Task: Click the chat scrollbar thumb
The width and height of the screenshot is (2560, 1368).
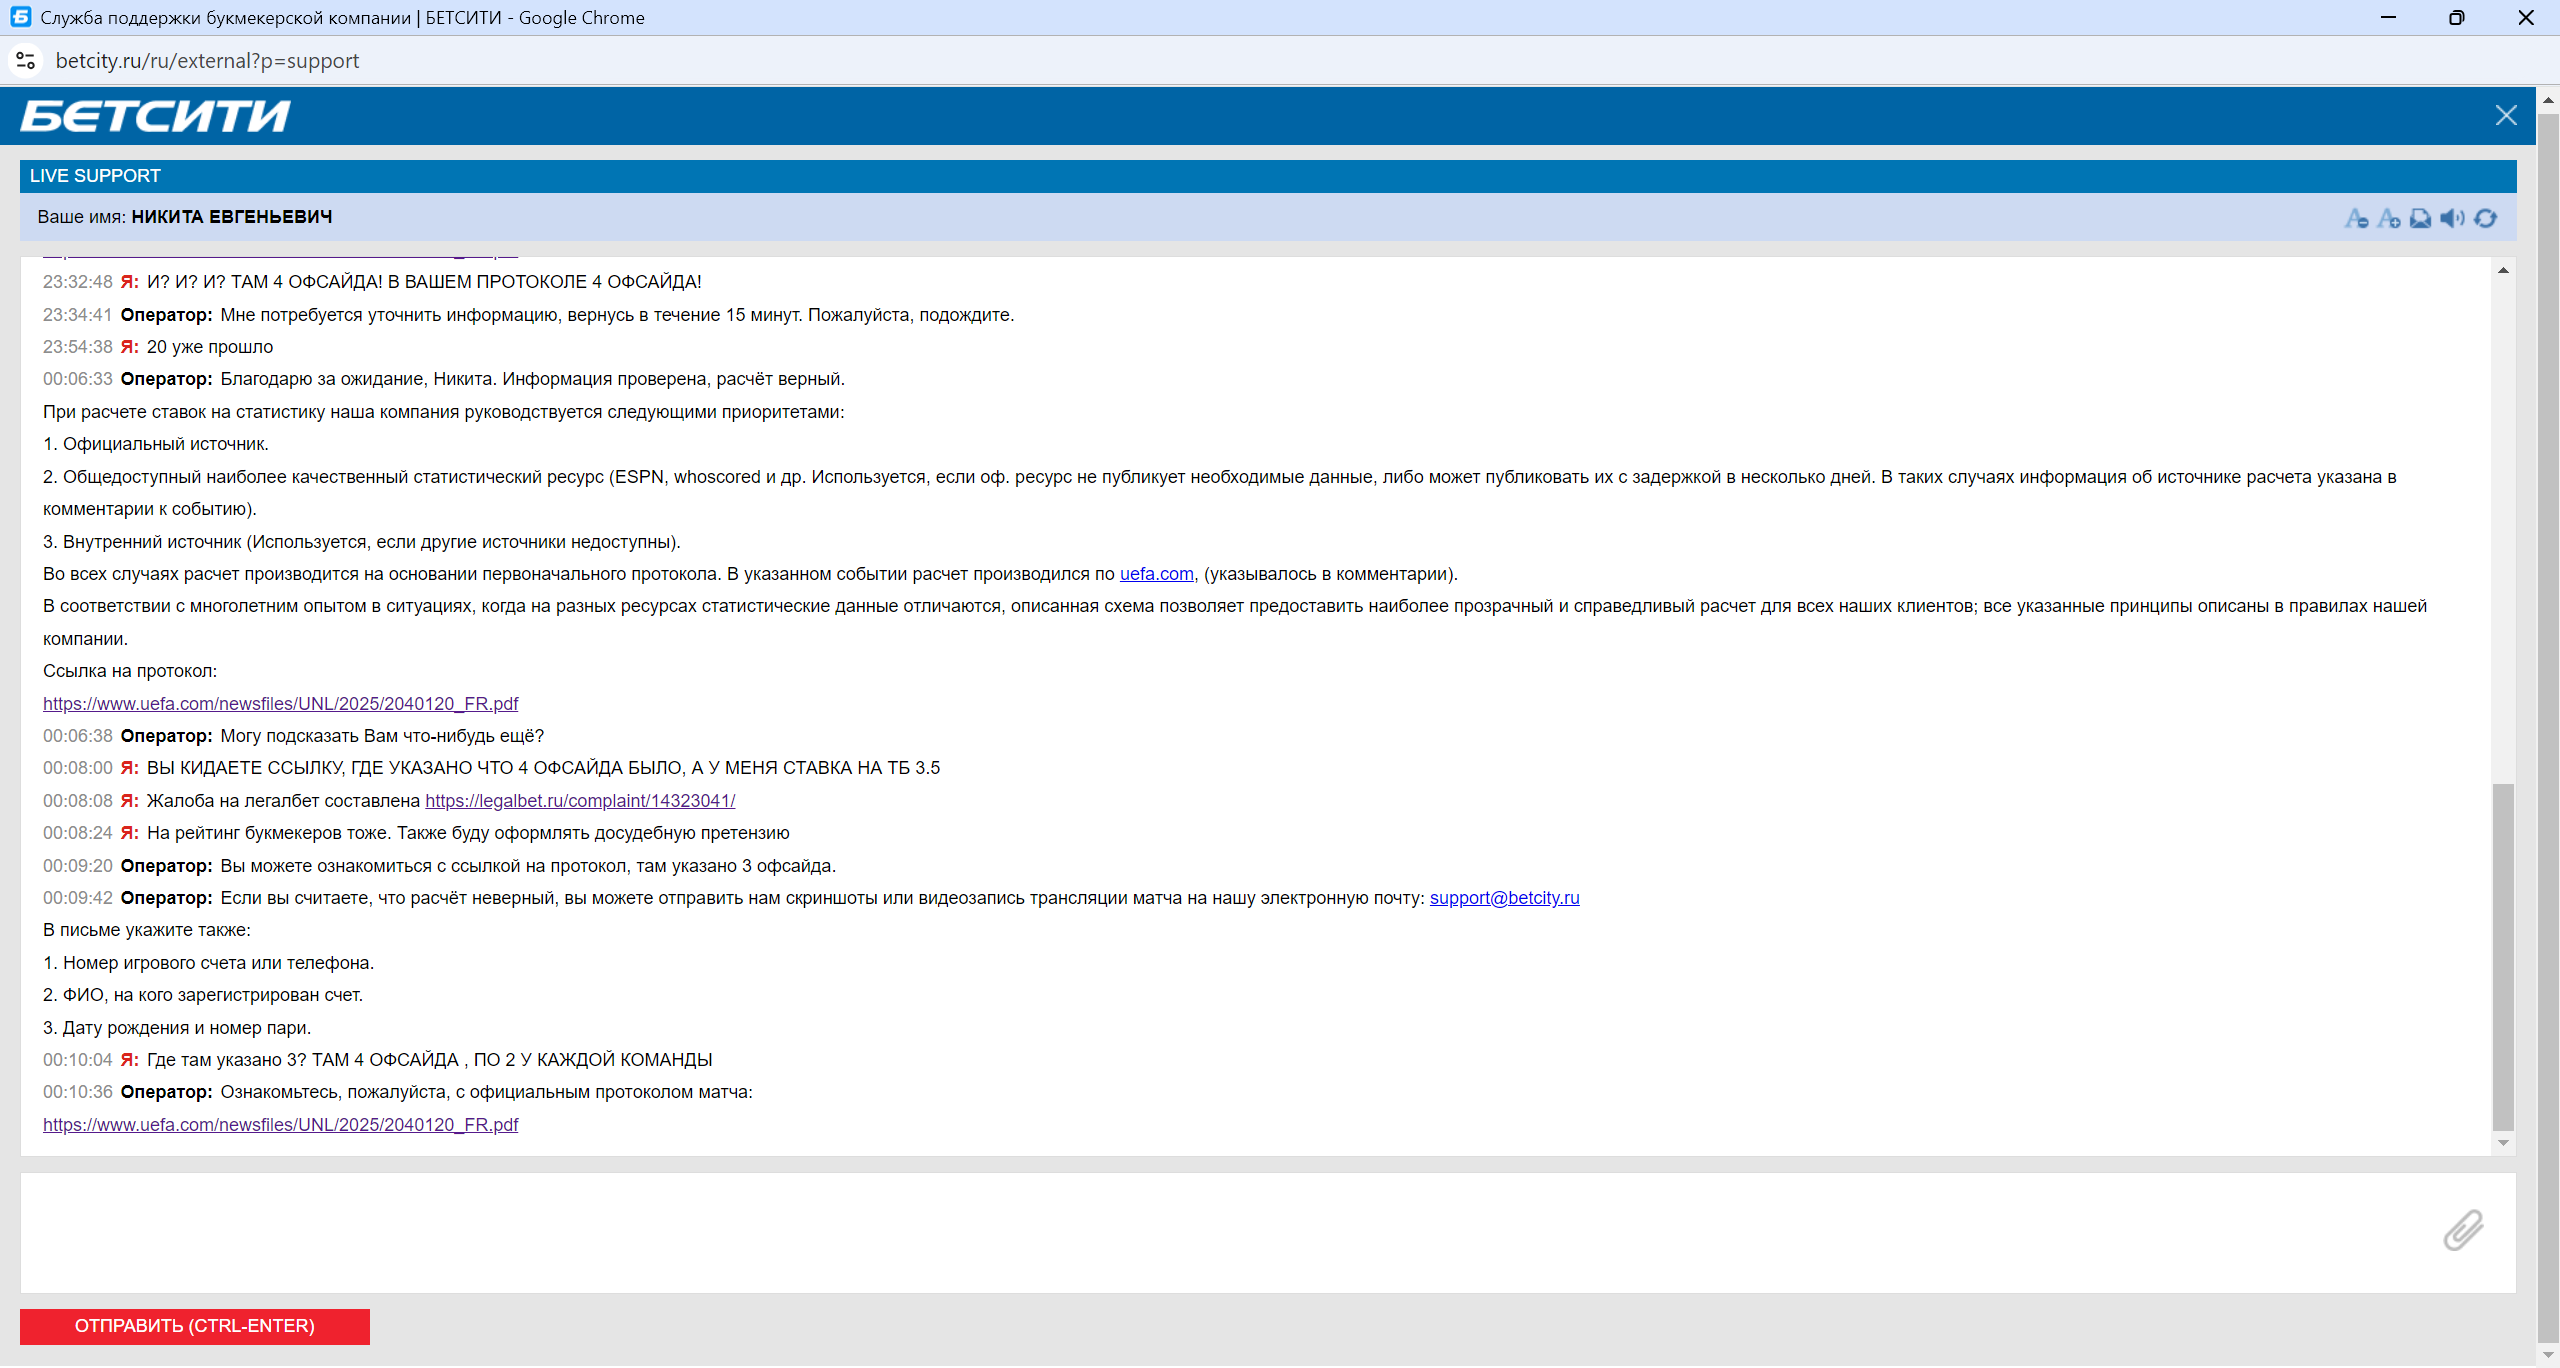Action: point(2503,955)
